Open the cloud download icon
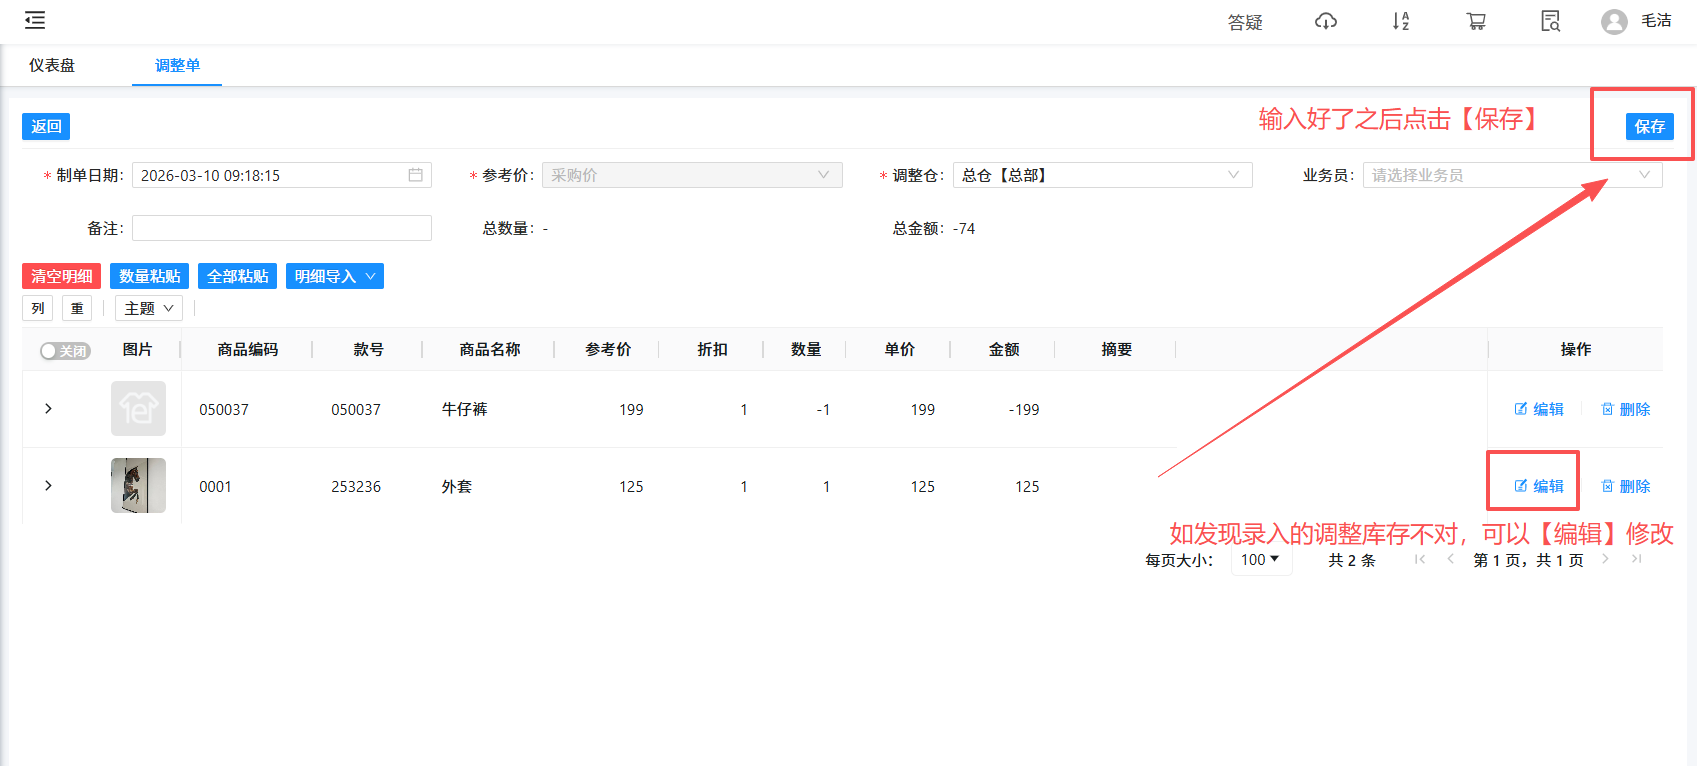1697x766 pixels. [1325, 21]
